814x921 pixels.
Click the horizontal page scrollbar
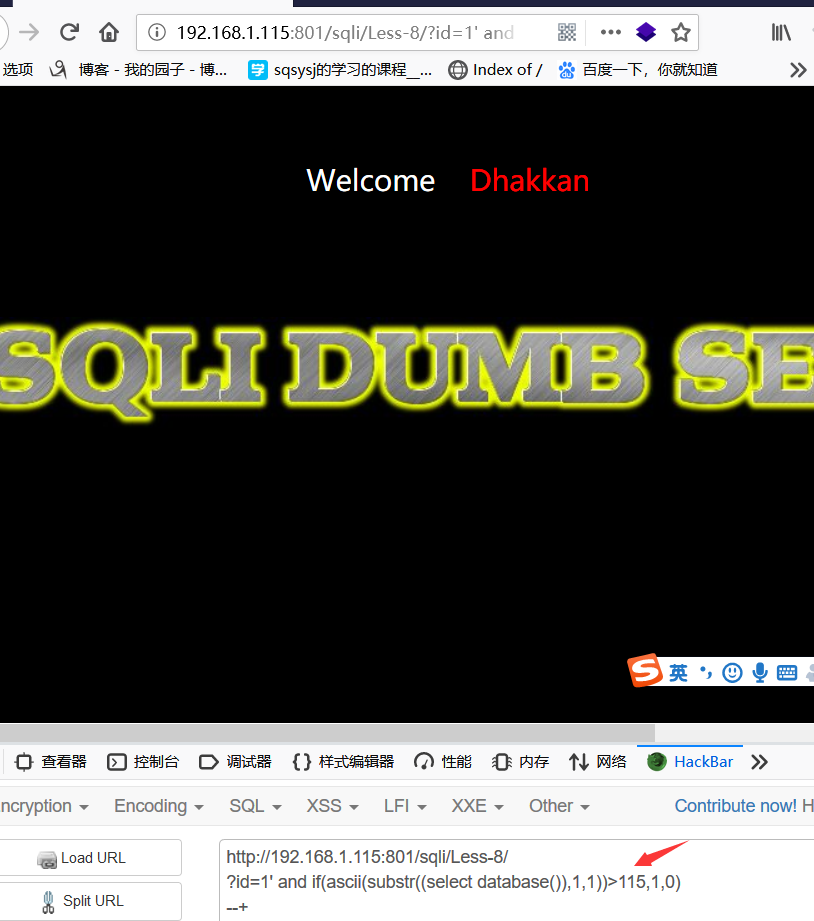tap(327, 733)
